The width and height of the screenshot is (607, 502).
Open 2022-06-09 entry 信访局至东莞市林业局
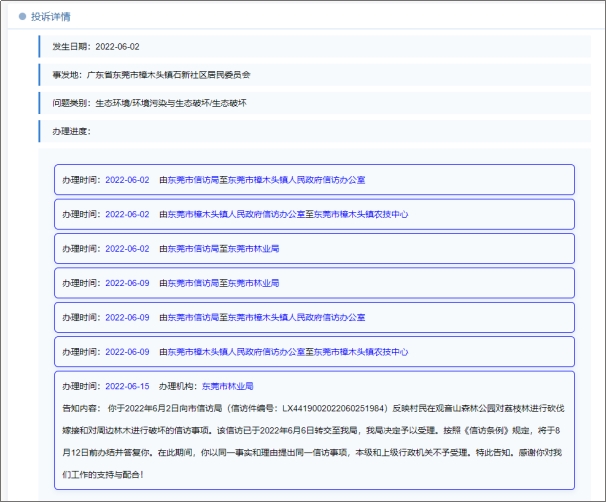[x=314, y=283]
